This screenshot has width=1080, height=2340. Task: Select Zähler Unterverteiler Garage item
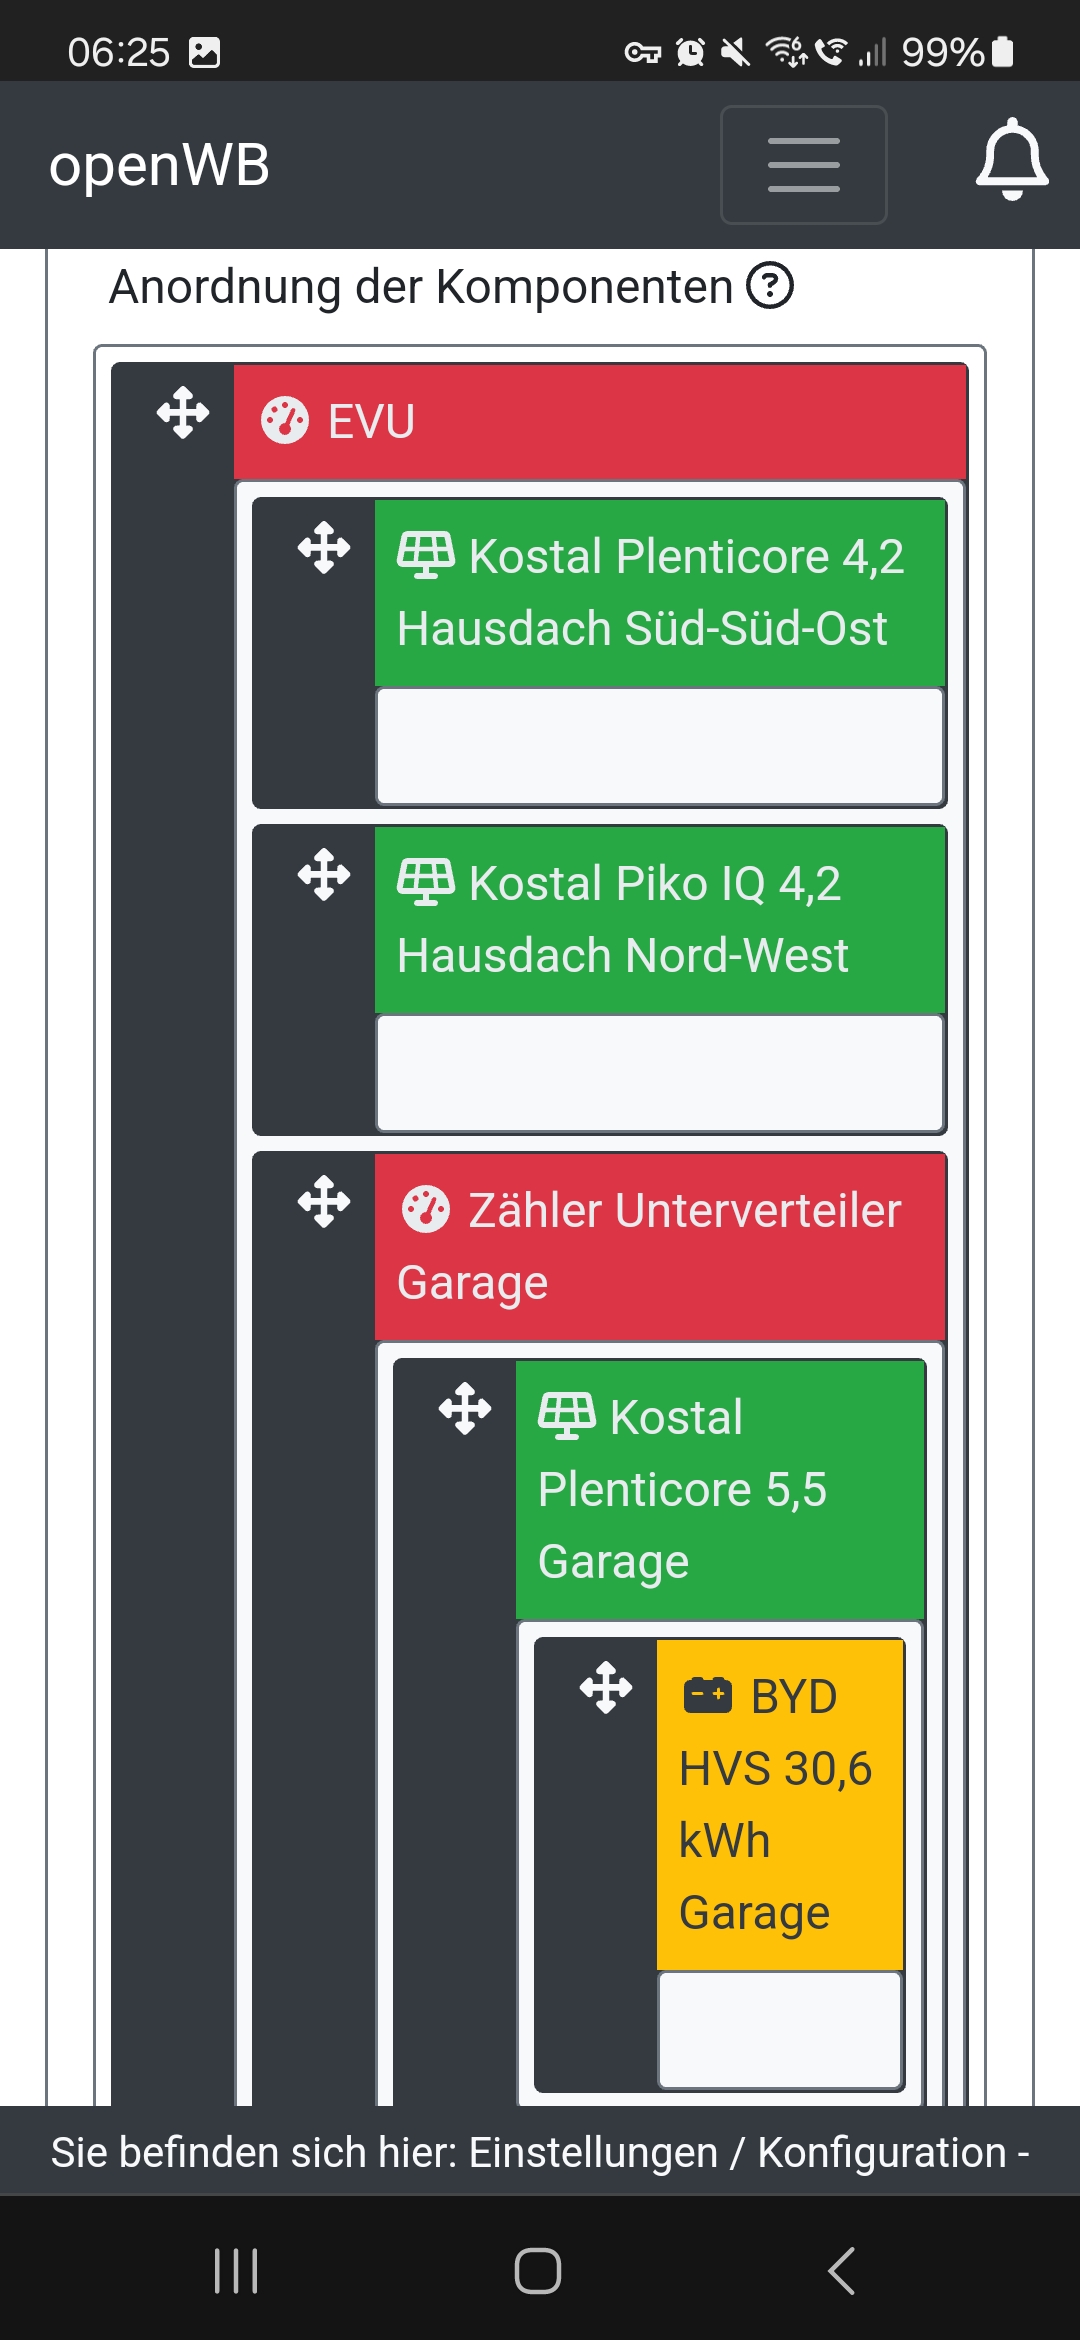pos(660,1246)
